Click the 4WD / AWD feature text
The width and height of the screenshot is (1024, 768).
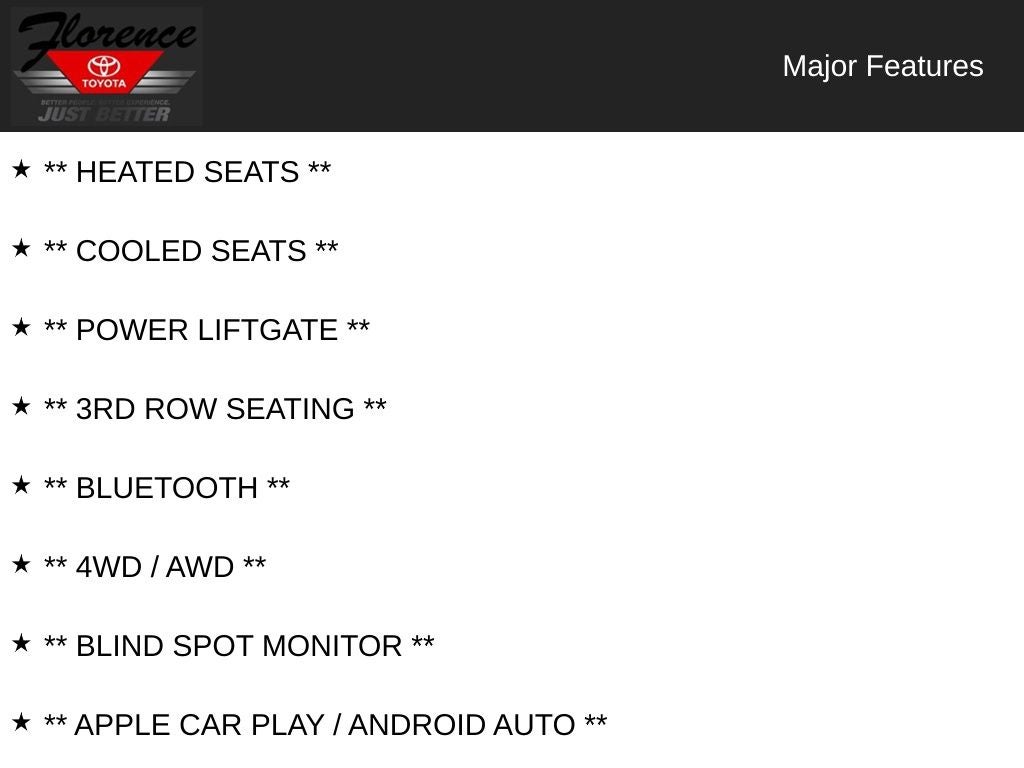155,567
